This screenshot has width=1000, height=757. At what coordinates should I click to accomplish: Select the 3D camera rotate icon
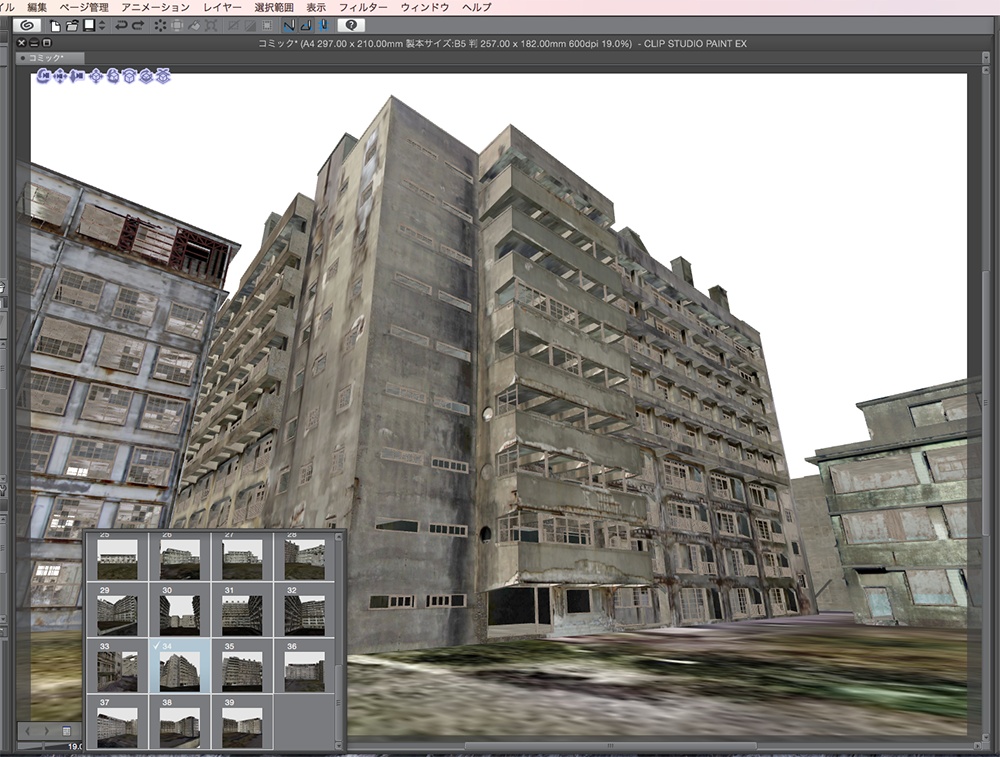tap(43, 77)
